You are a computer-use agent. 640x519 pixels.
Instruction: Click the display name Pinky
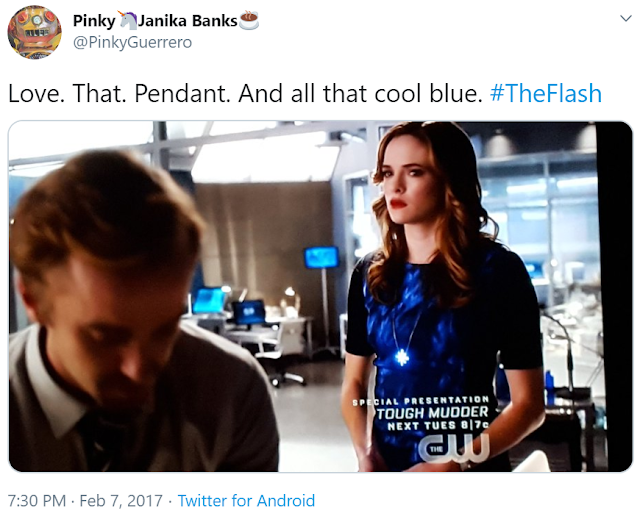point(94,21)
